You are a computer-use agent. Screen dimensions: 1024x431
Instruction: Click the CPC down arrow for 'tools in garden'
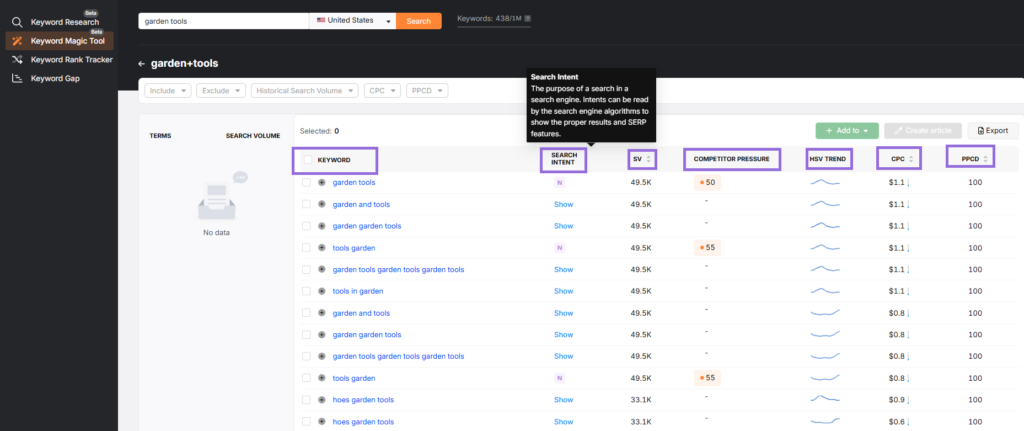[908, 291]
